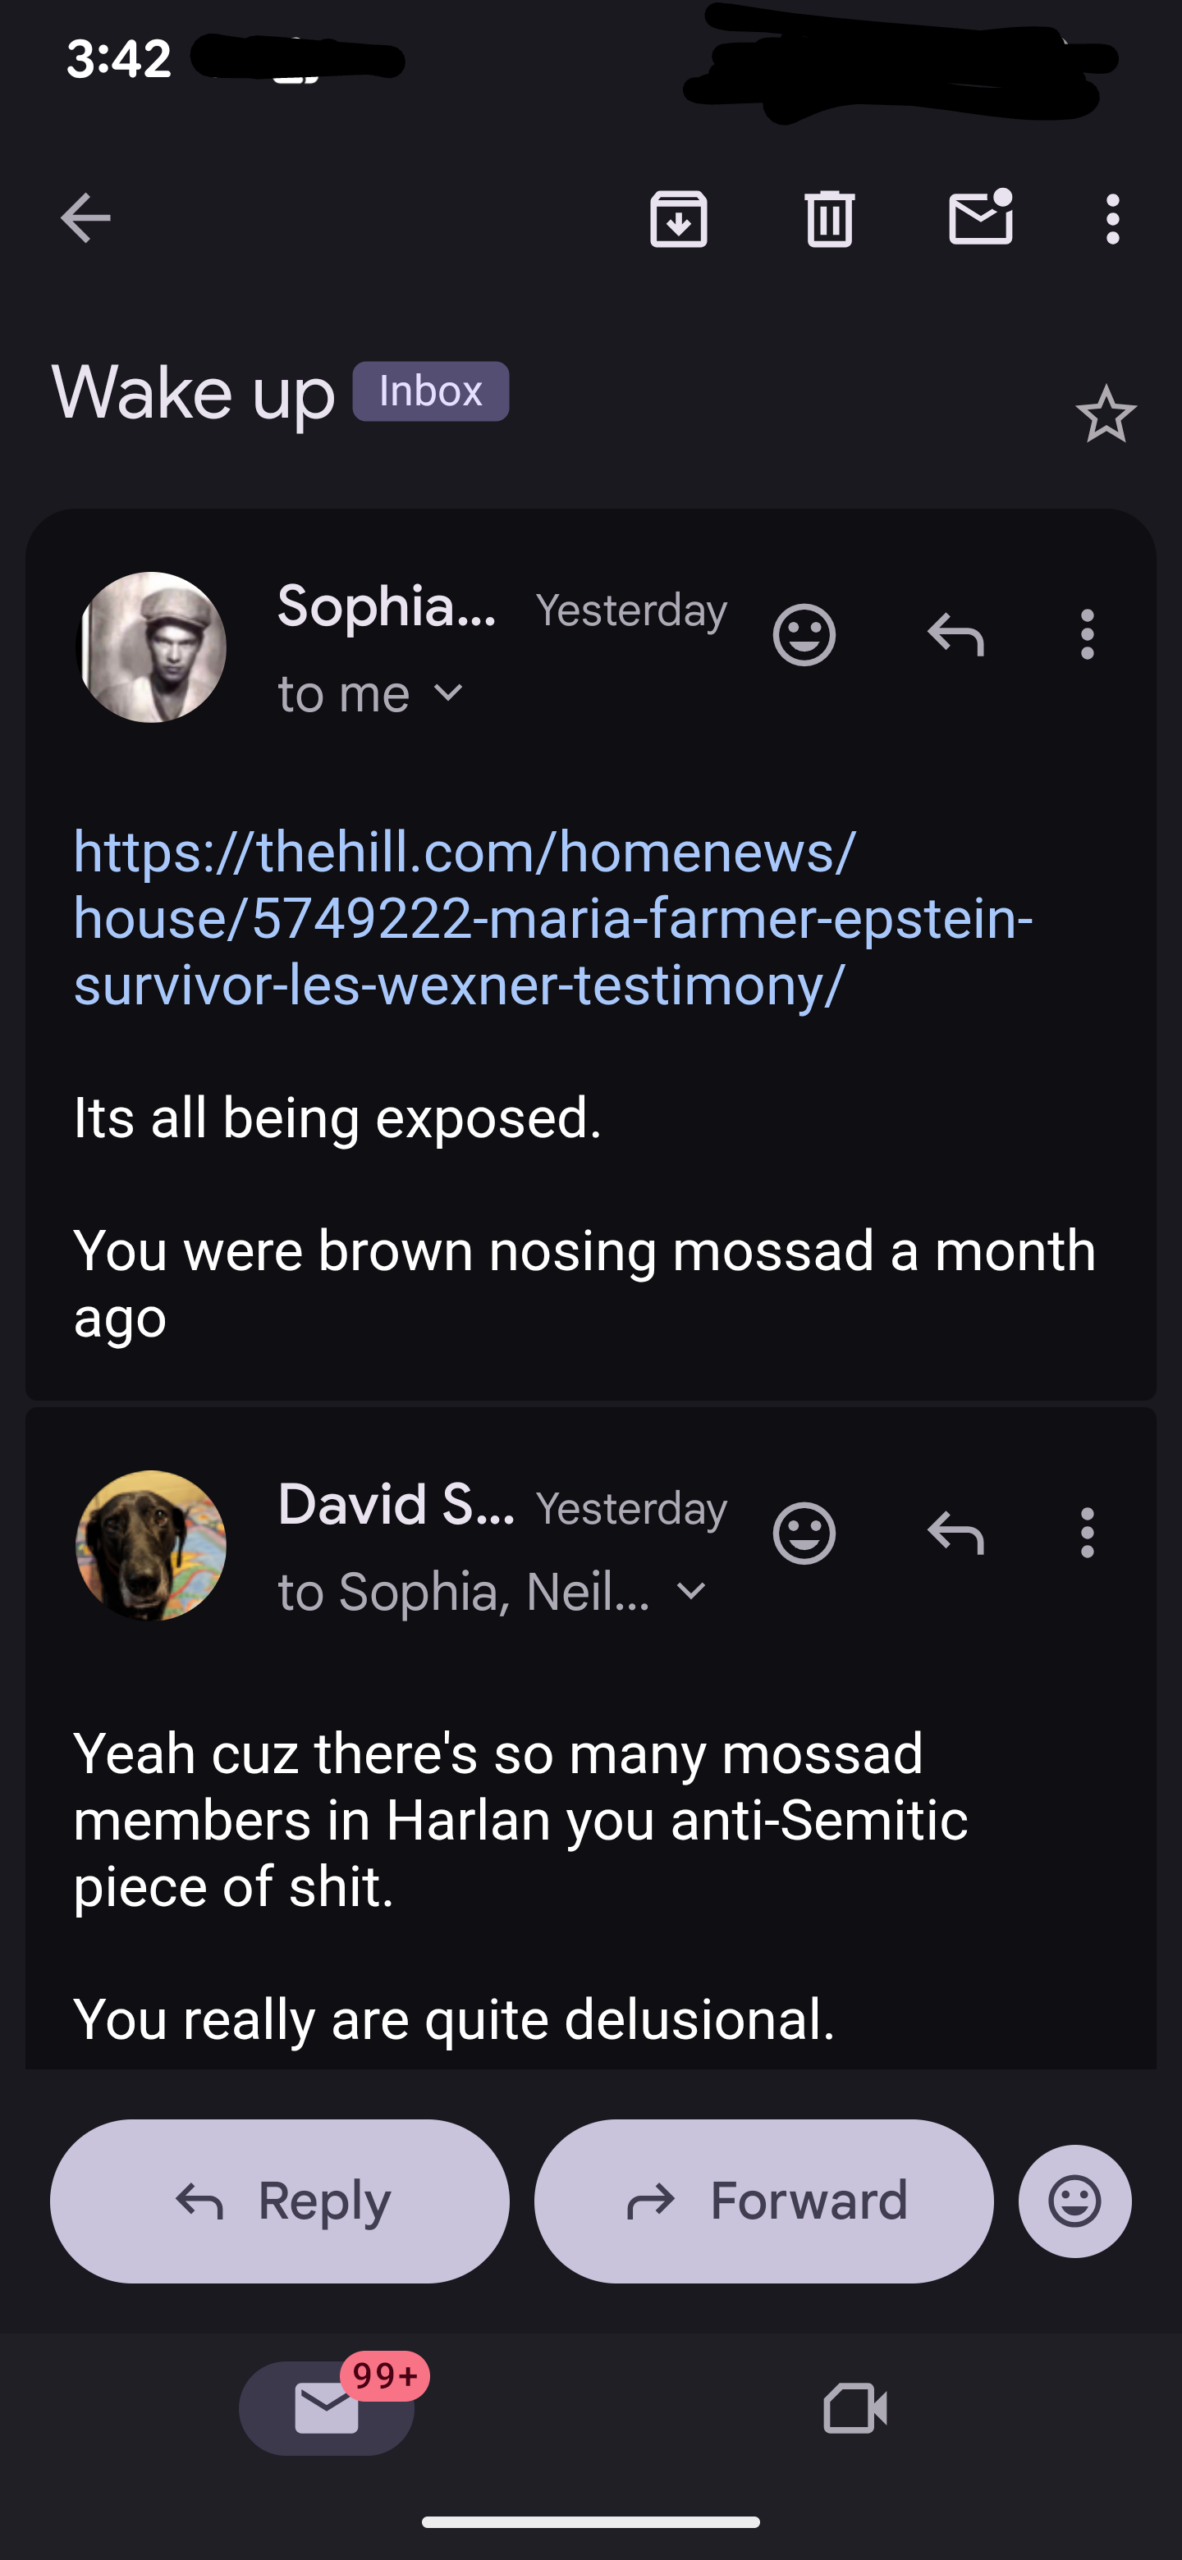
Task: Mark conversation as unread
Action: coord(980,218)
